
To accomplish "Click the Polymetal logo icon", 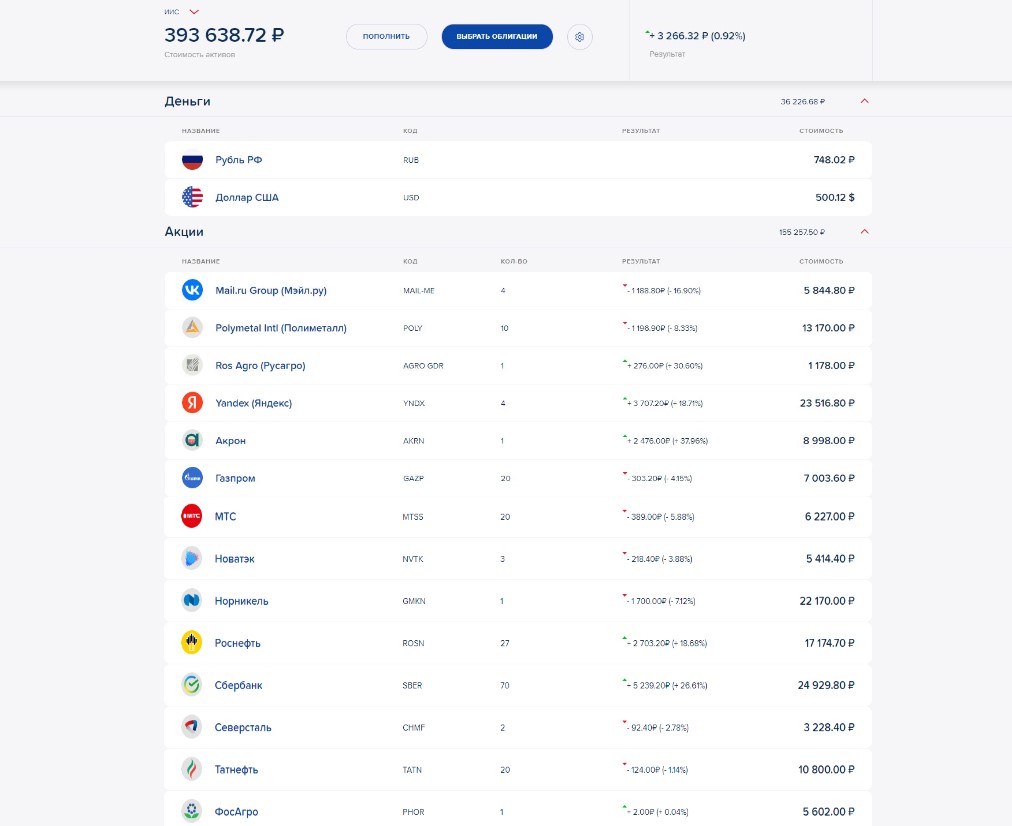I will pos(192,327).
